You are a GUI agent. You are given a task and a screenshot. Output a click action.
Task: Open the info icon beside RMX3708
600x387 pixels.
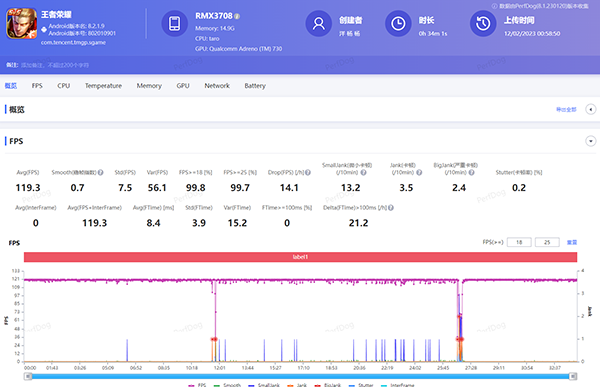coord(237,16)
